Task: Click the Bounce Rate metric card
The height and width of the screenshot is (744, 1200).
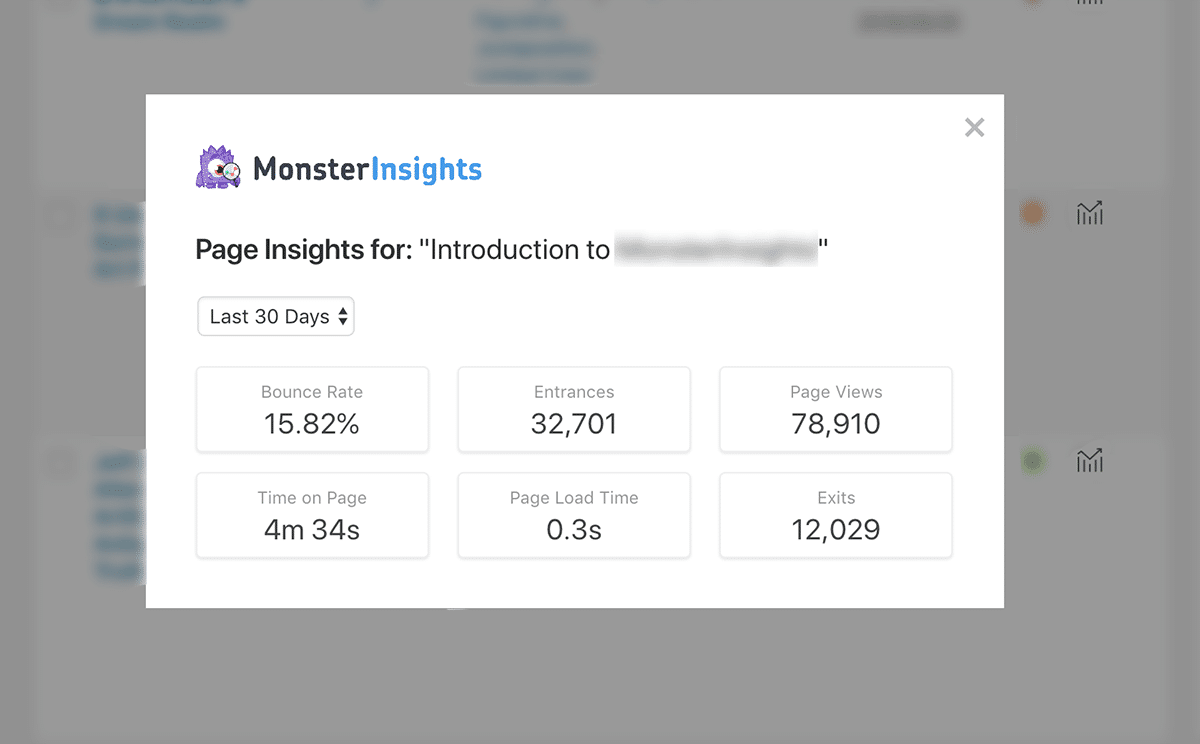Action: point(312,409)
